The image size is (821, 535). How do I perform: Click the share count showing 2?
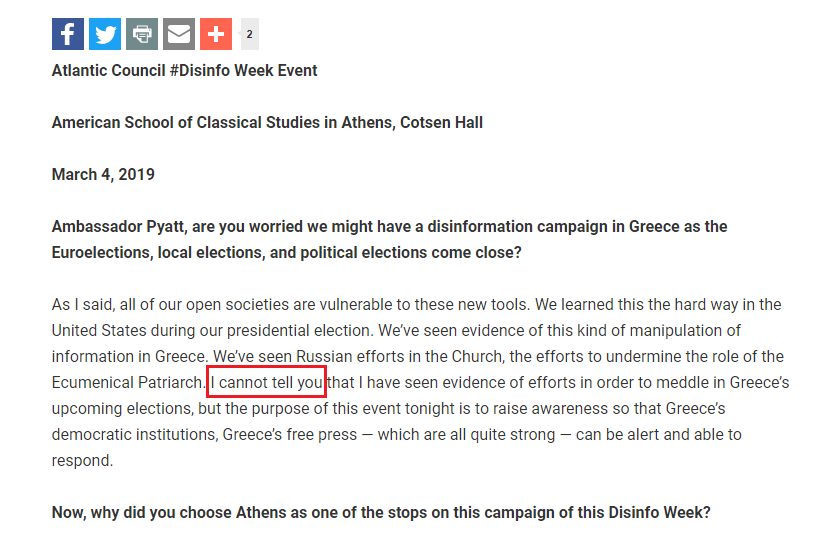pos(249,34)
